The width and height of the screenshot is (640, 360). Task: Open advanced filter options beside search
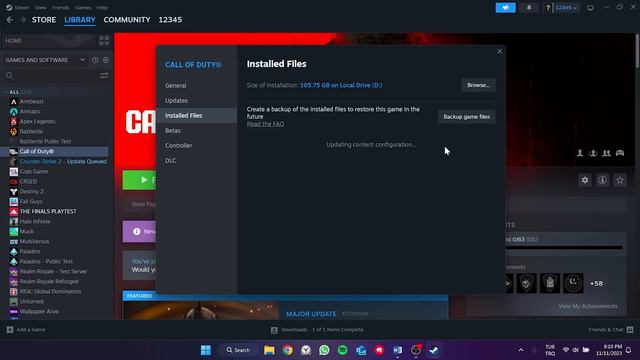(104, 76)
